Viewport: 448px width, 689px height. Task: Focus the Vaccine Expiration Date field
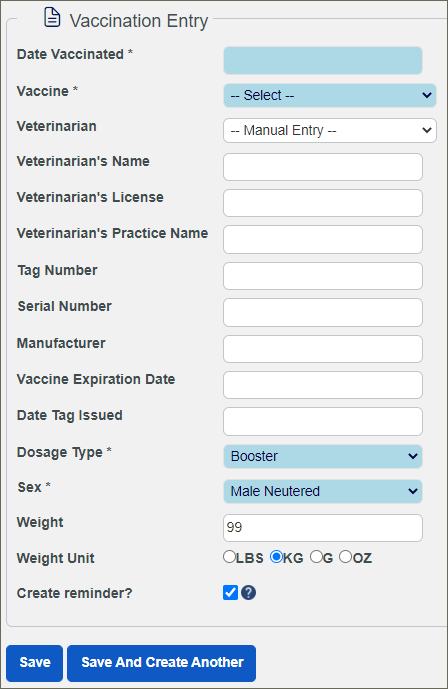click(x=323, y=385)
